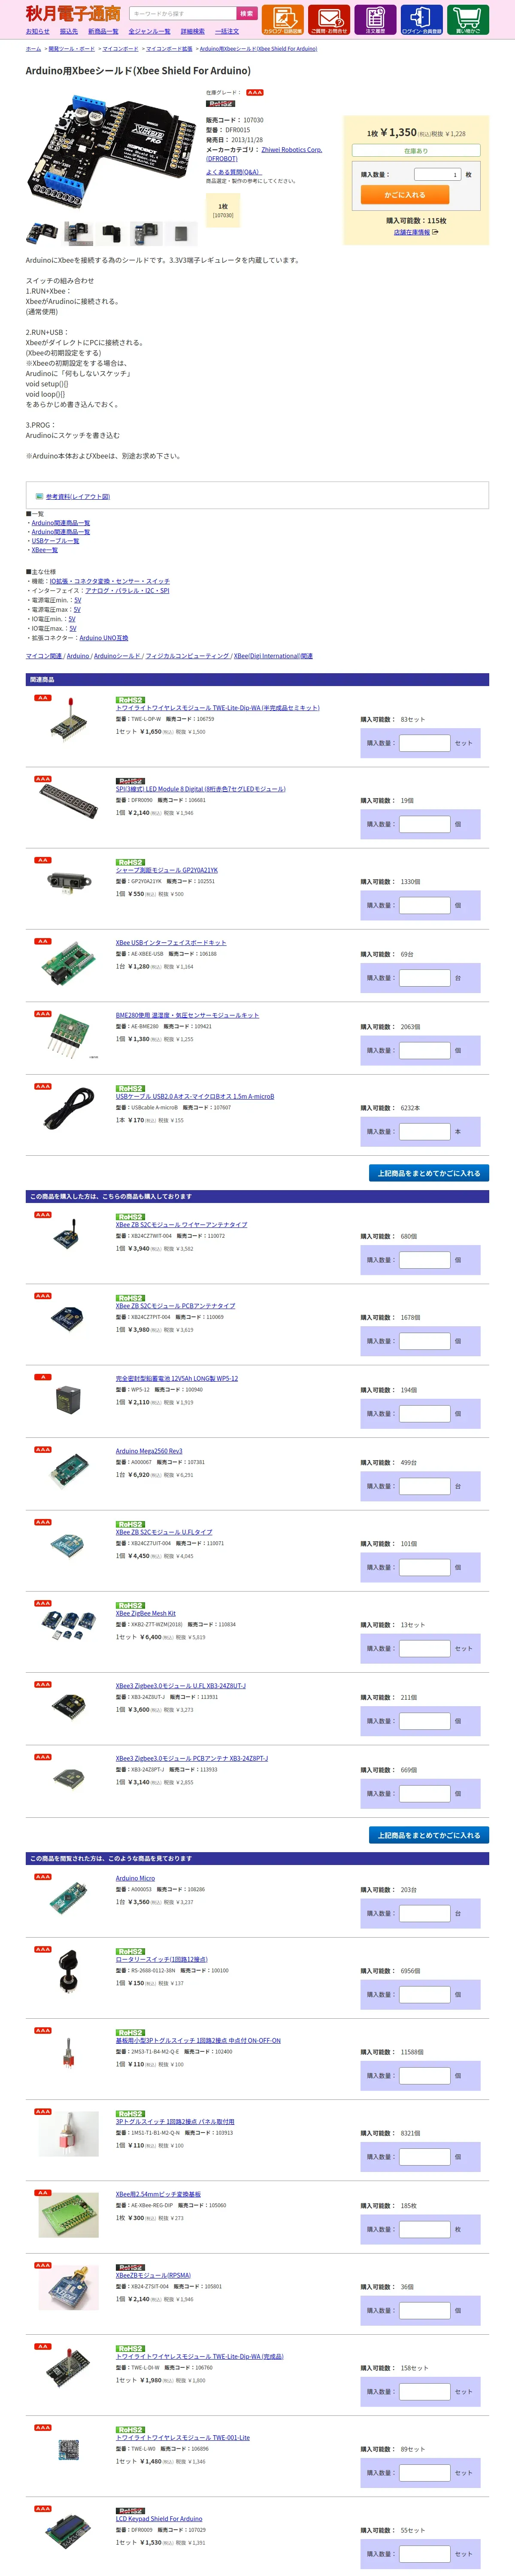Image resolution: width=515 pixels, height=2576 pixels.
Task: Focus the keyword search field
Action: [x=182, y=14]
